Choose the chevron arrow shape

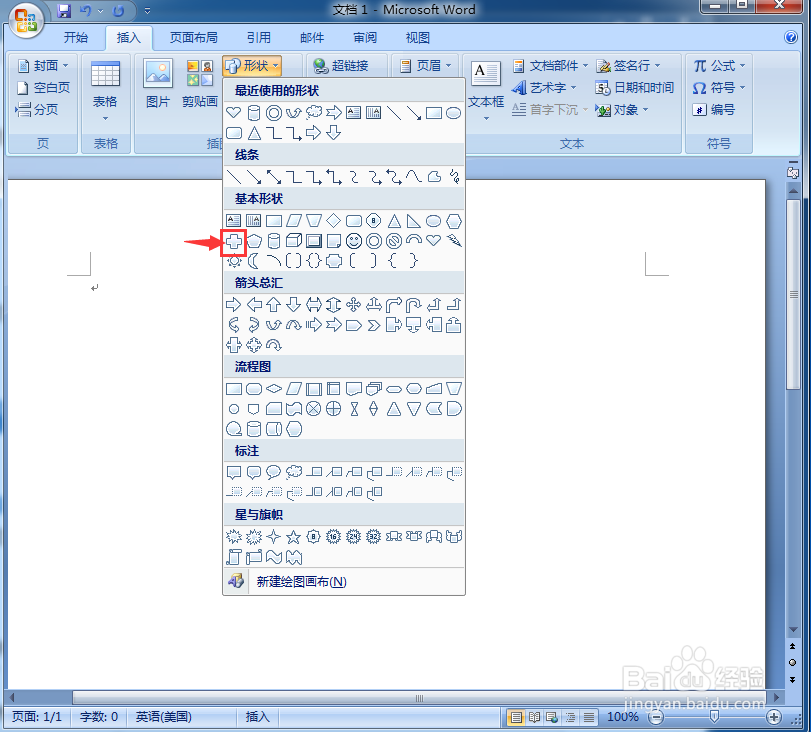point(373,325)
